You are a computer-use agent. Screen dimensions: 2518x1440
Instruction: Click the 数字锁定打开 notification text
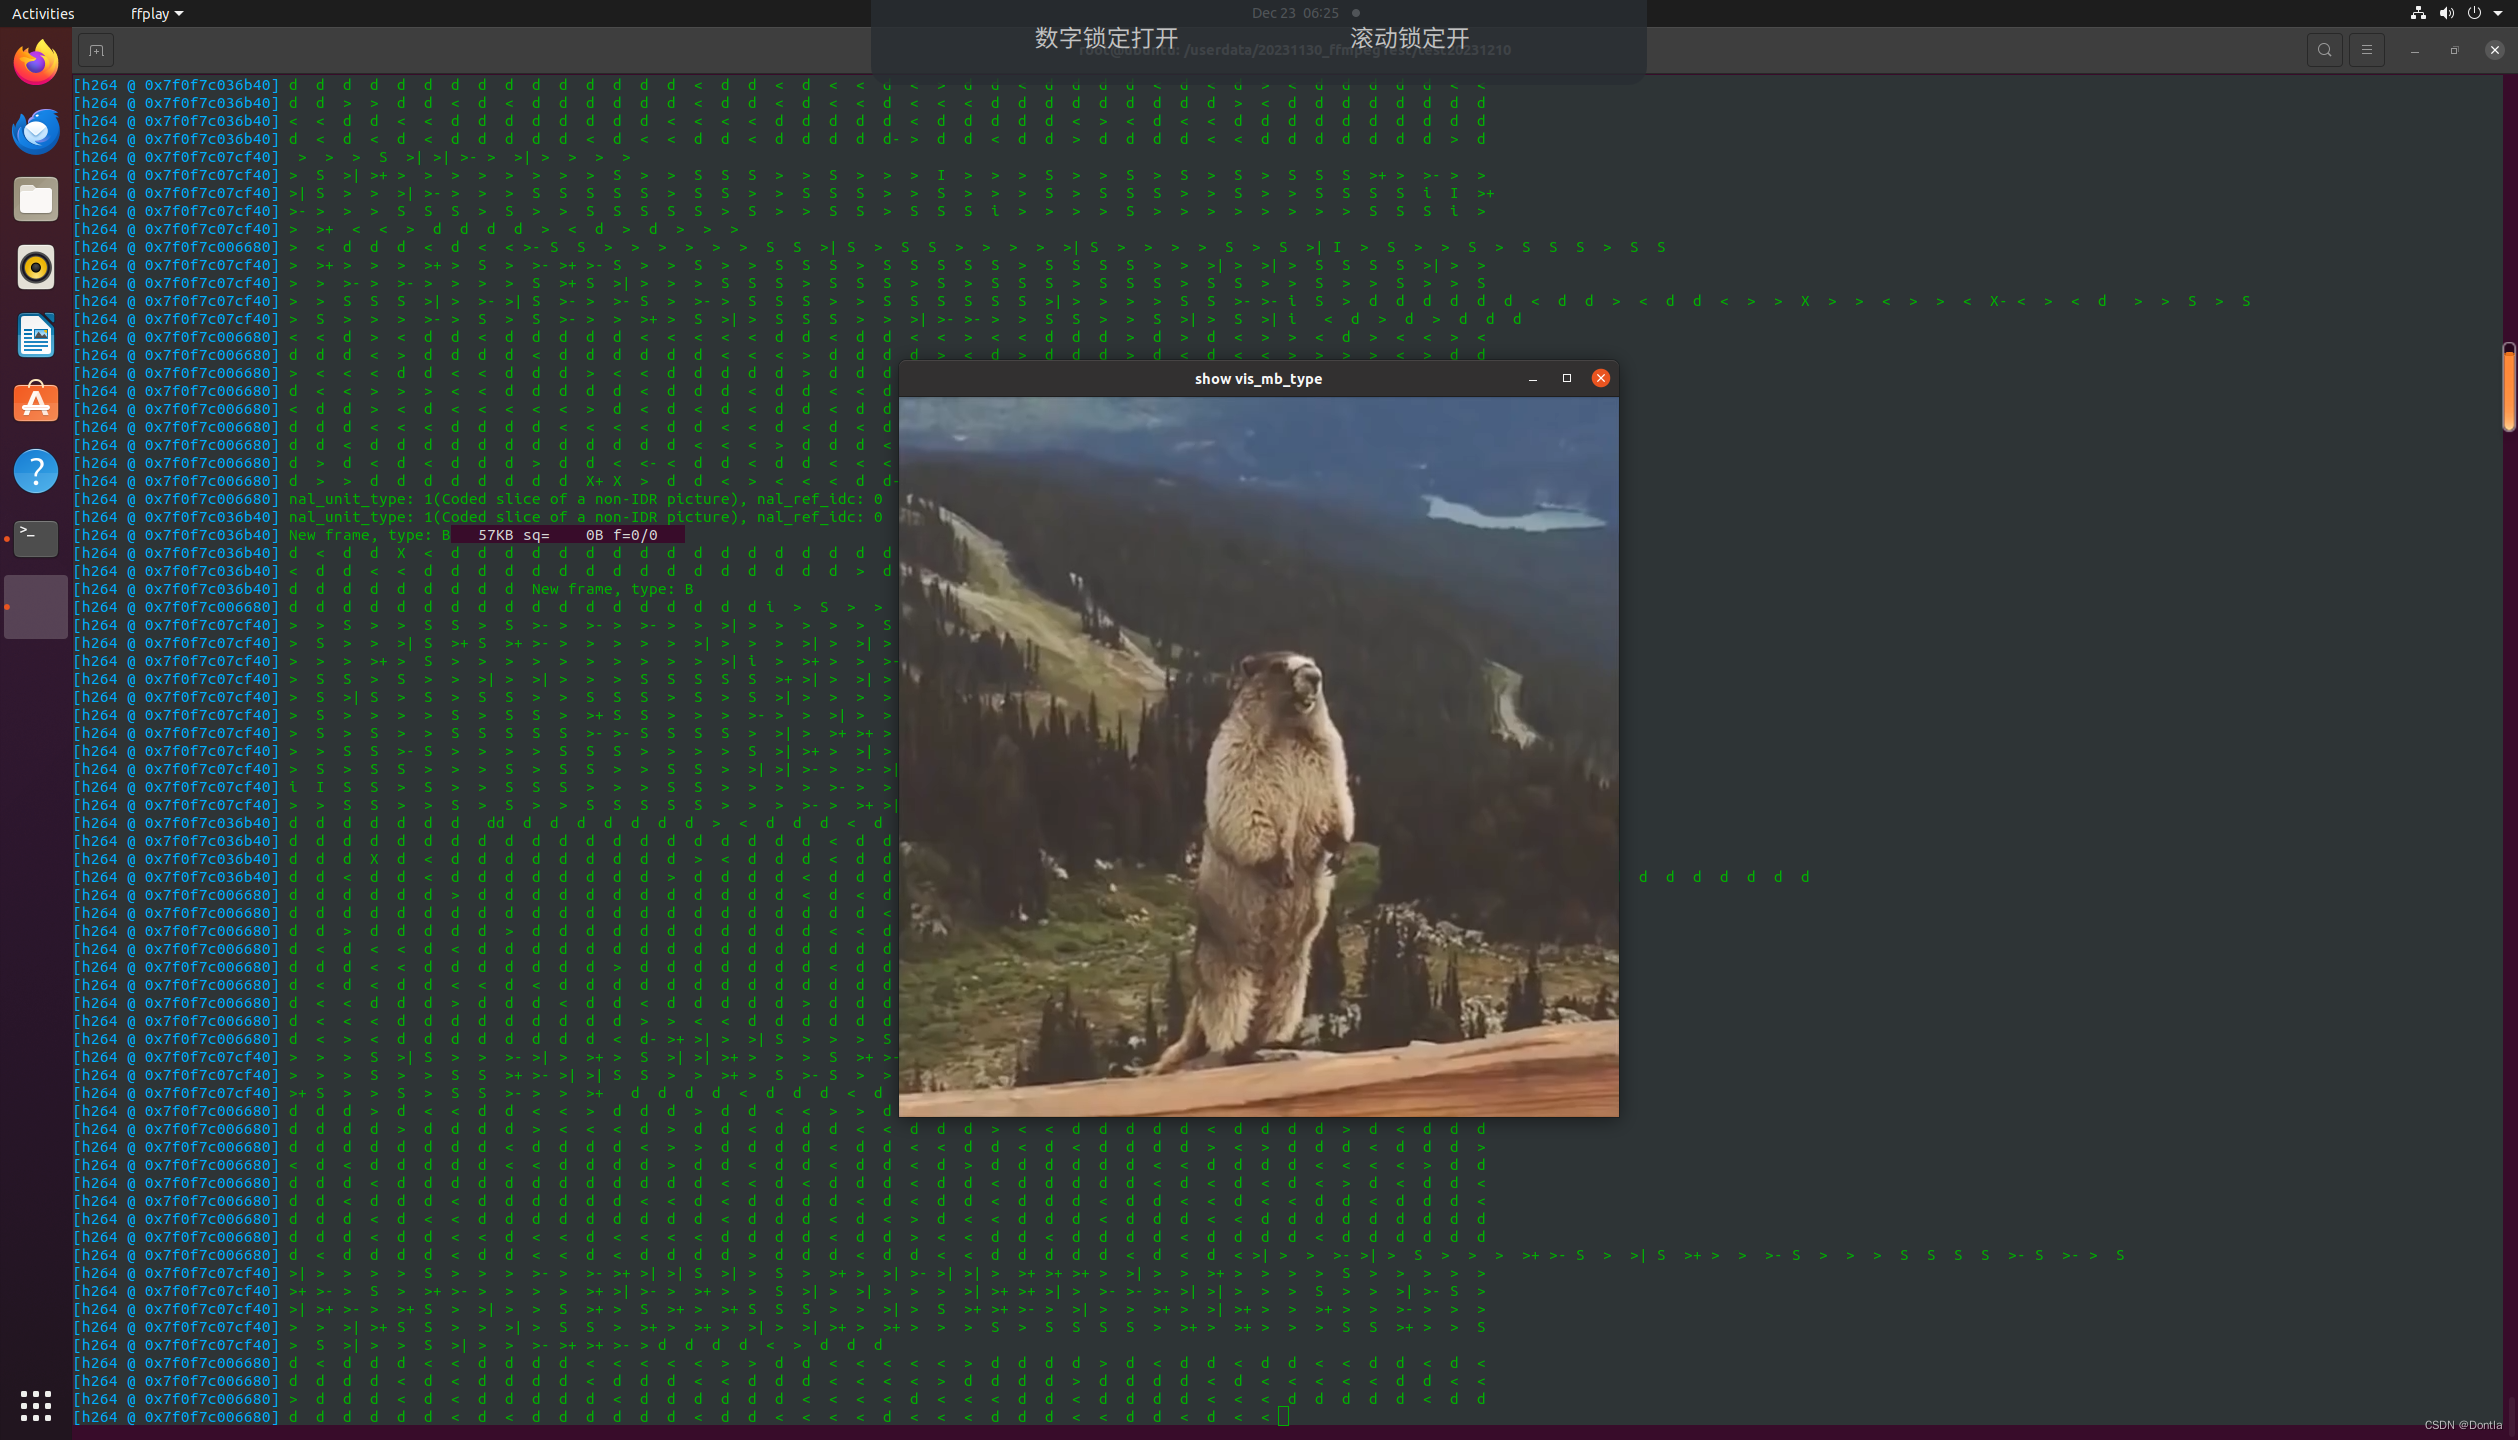pyautogui.click(x=1106, y=38)
